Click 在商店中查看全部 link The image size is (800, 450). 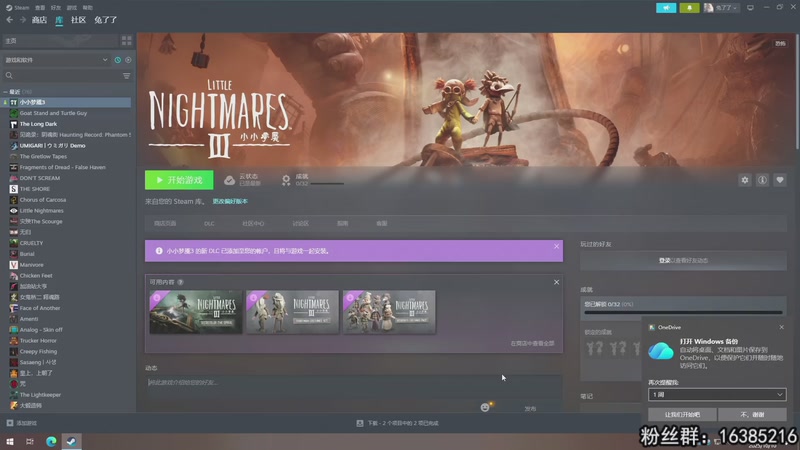(x=532, y=343)
